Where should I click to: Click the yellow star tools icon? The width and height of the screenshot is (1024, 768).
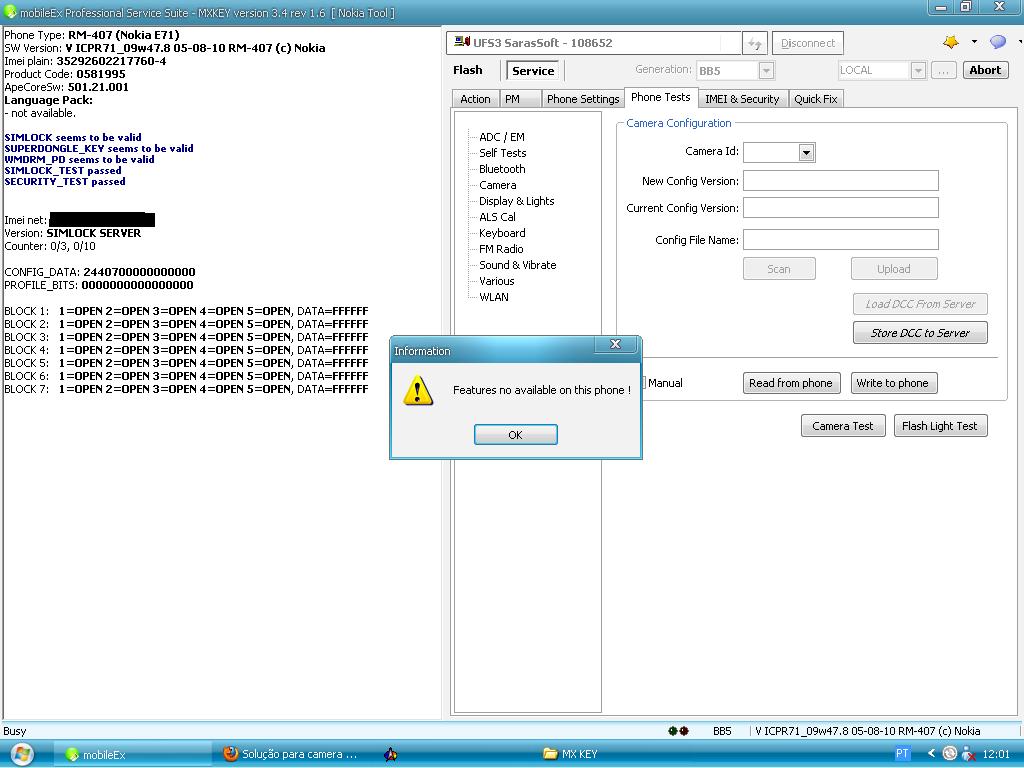tap(950, 42)
